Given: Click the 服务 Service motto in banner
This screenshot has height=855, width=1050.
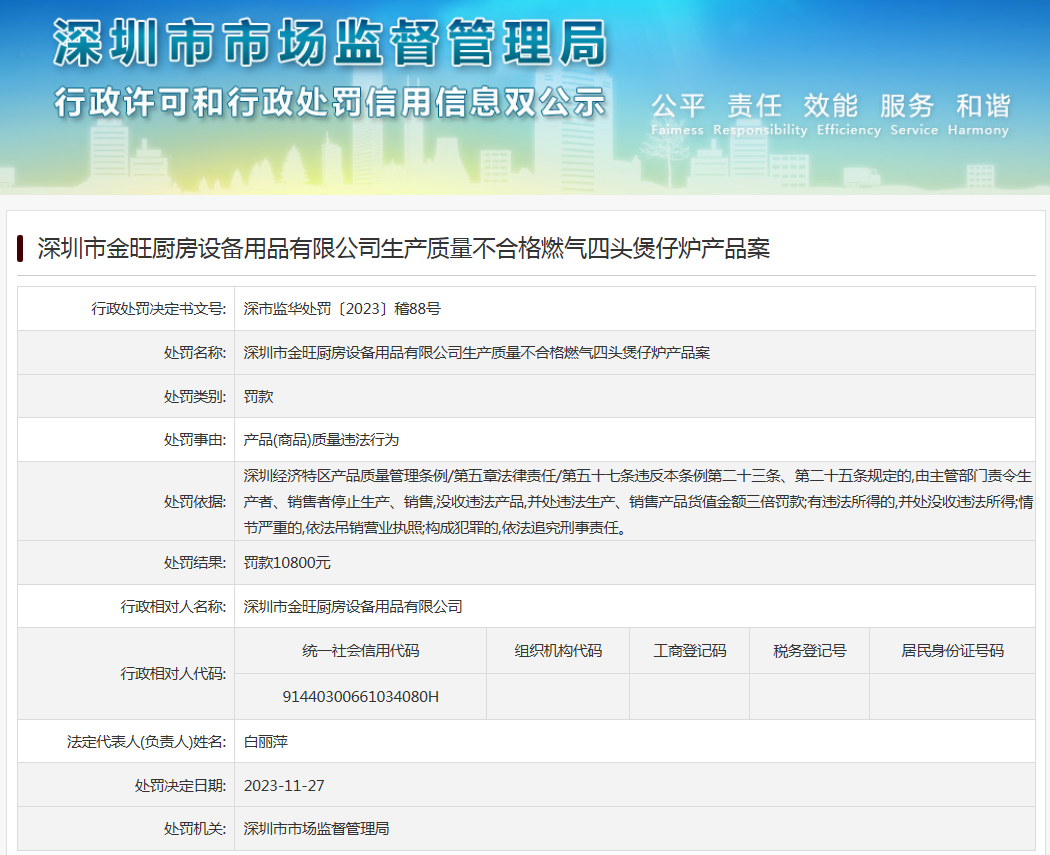Looking at the screenshot, I should click(x=914, y=114).
